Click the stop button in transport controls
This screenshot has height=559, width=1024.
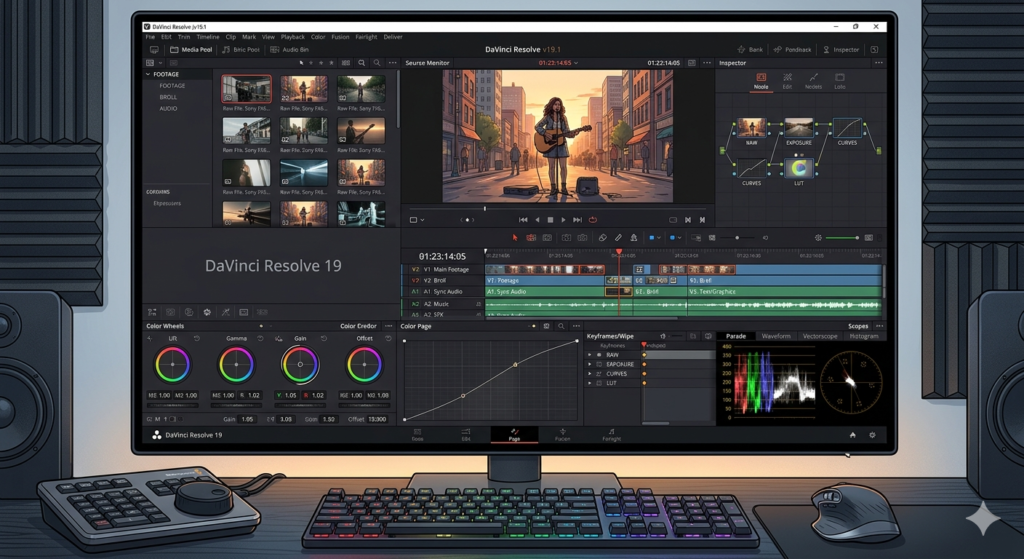coord(550,220)
